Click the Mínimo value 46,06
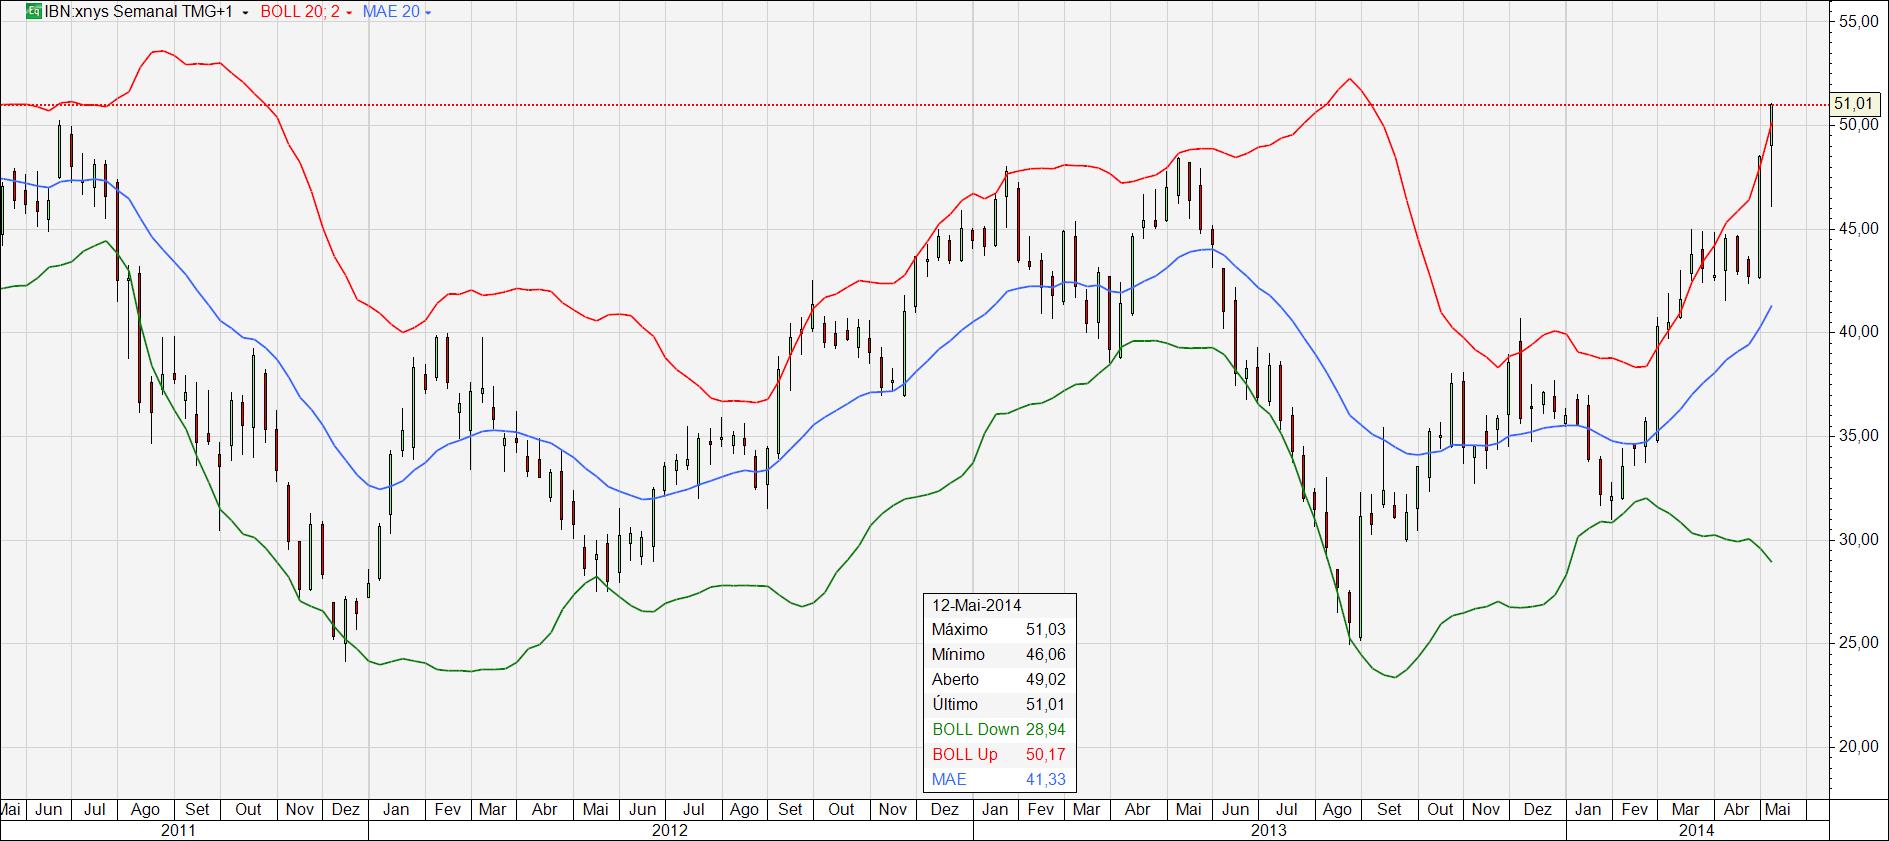 (x=1046, y=655)
